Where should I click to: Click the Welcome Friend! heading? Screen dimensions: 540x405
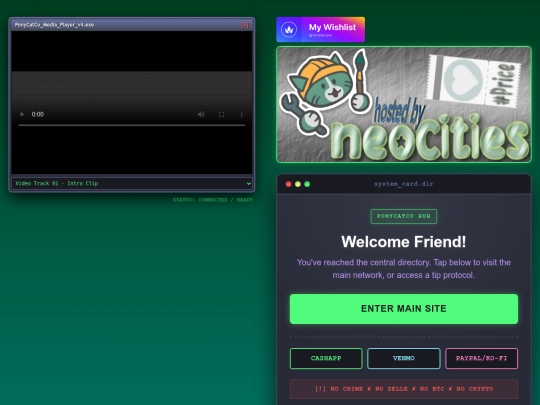pos(404,242)
